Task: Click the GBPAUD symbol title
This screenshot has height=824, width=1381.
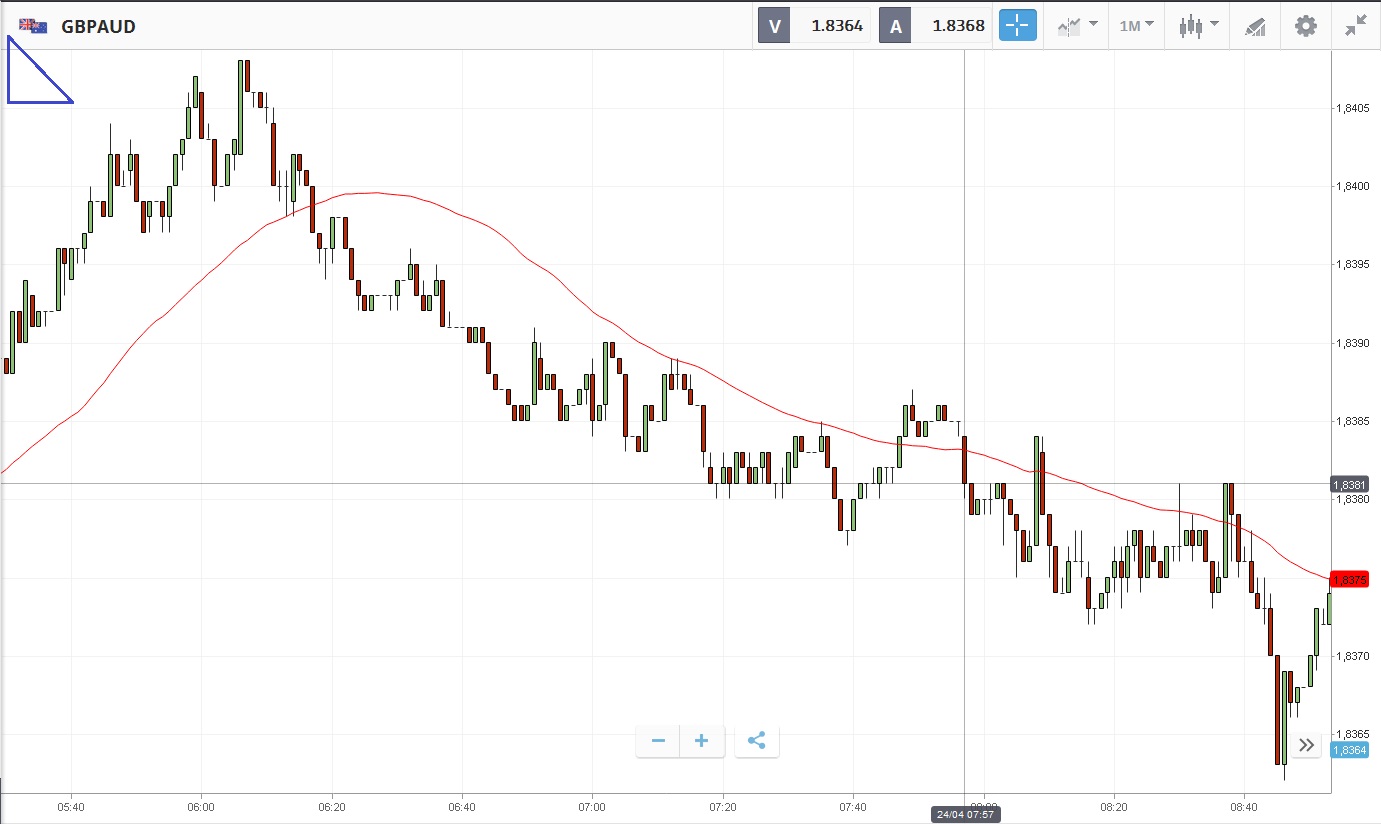Action: click(98, 27)
